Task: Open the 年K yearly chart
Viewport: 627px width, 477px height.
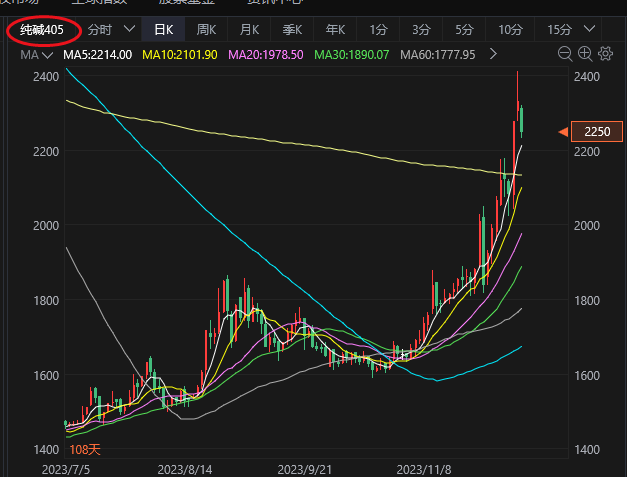Action: [336, 30]
